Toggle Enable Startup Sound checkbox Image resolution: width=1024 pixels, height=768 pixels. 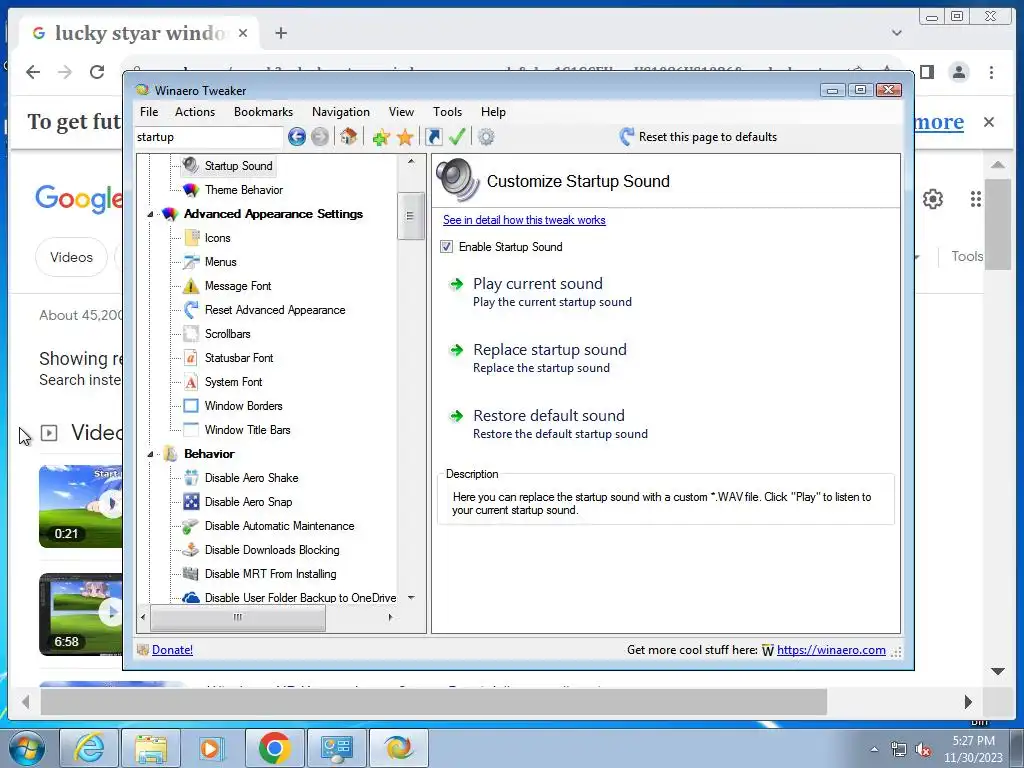(446, 246)
